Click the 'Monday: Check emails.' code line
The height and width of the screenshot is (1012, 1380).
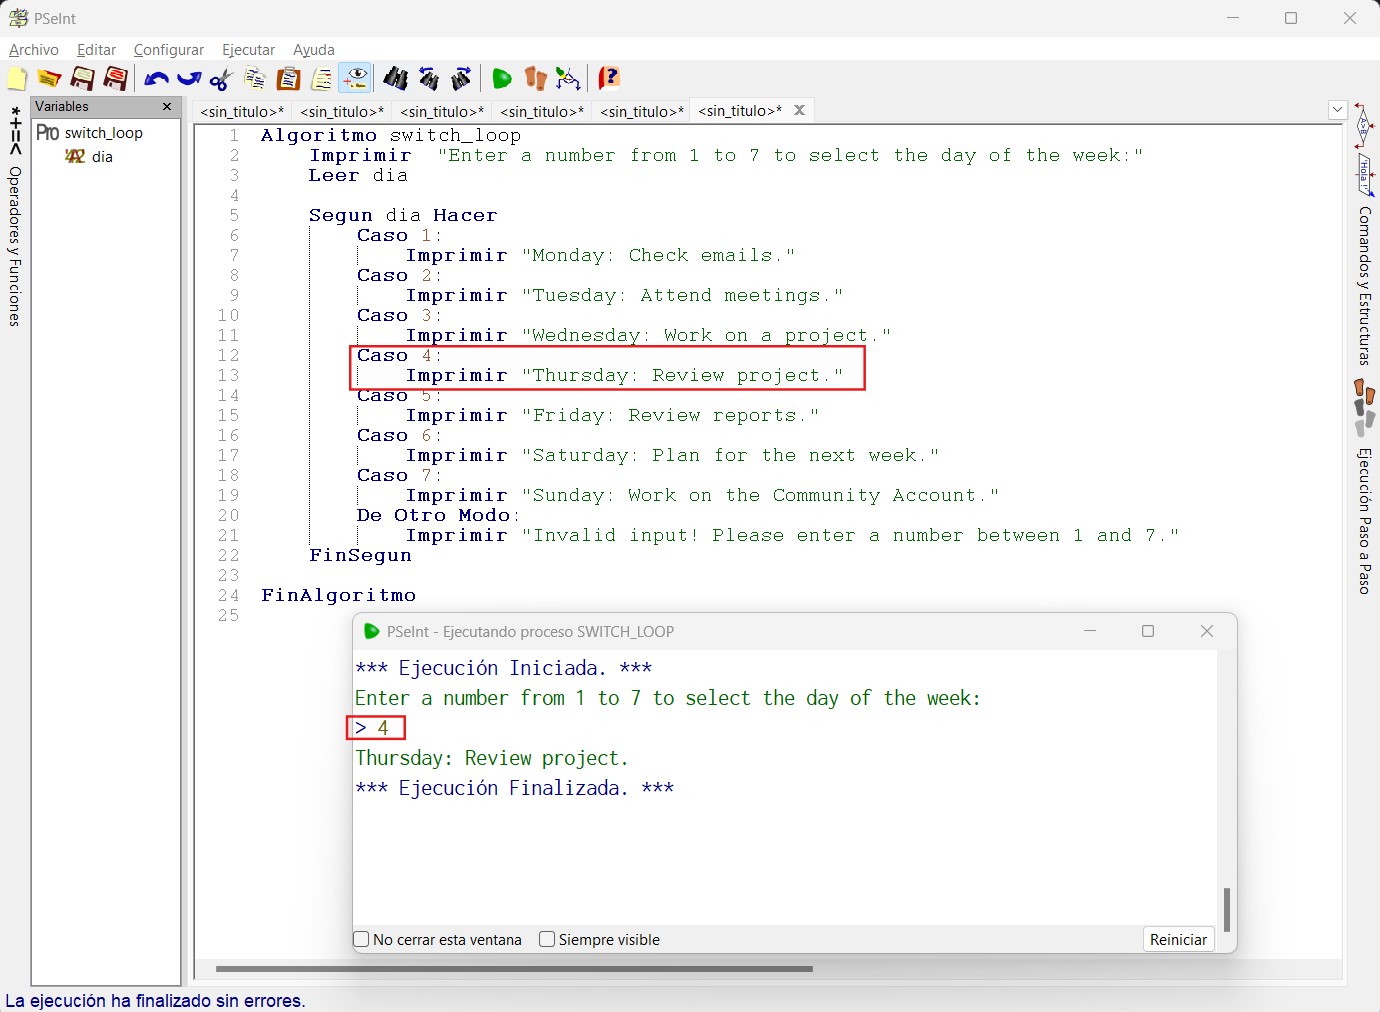[x=600, y=255]
